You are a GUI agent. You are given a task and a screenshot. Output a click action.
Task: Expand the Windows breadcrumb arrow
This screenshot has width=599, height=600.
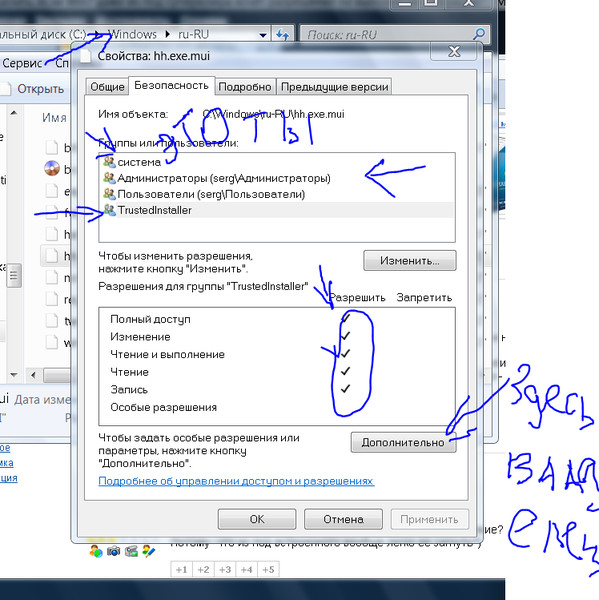click(x=167, y=34)
